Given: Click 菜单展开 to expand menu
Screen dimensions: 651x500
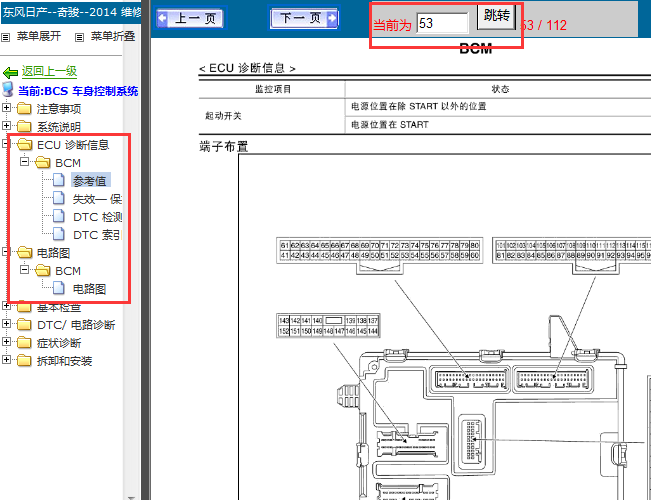Looking at the screenshot, I should coord(39,36).
